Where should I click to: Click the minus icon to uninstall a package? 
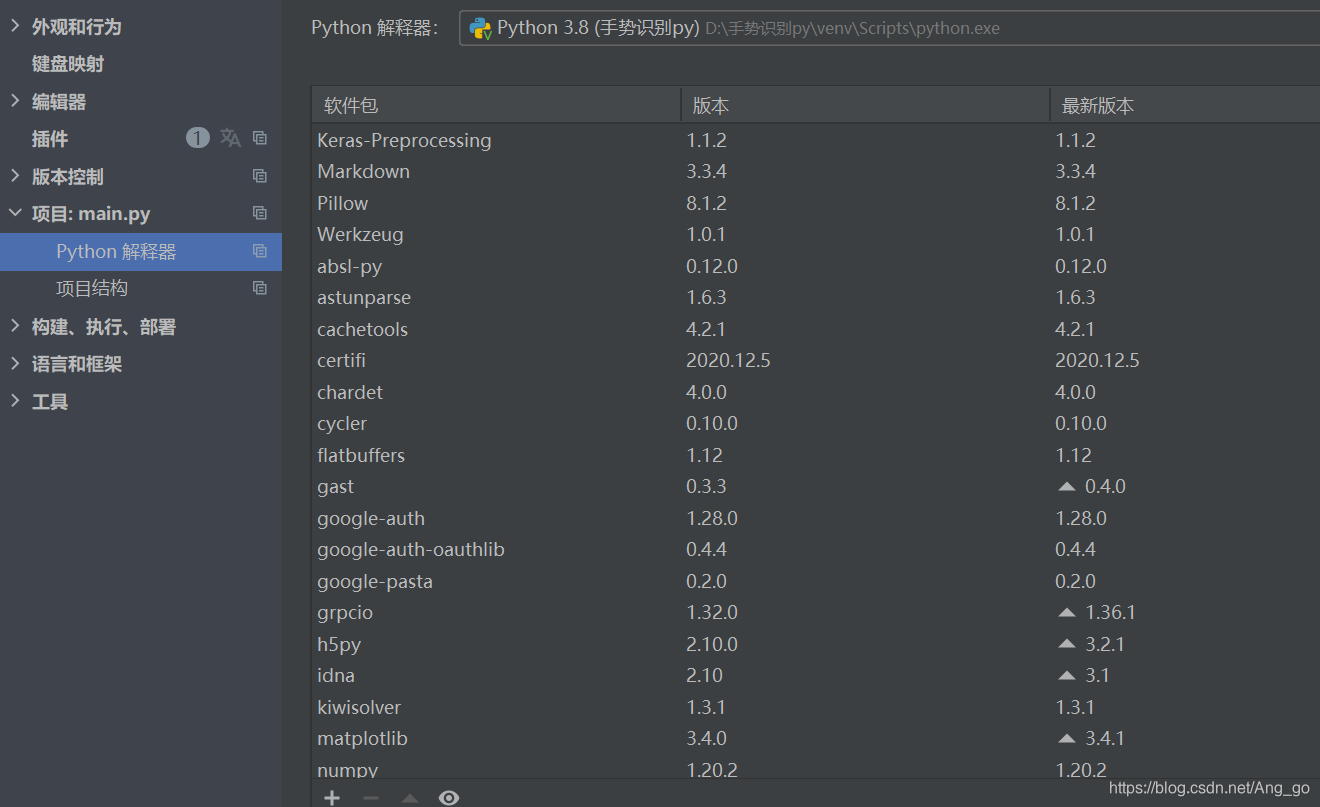tap(370, 797)
